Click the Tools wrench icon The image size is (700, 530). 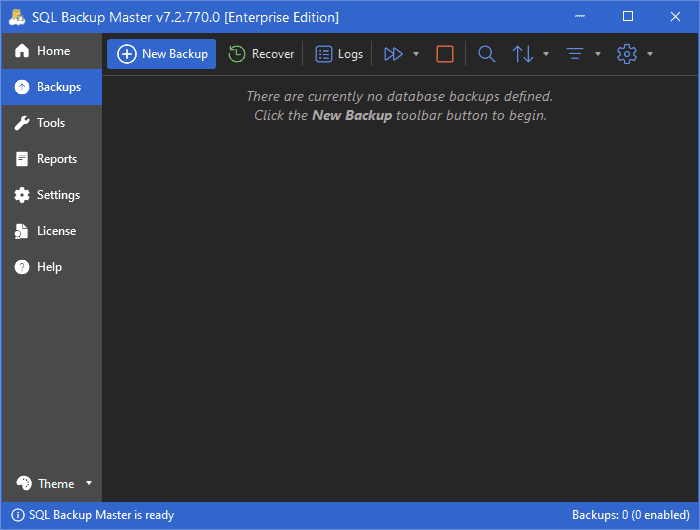tap(22, 123)
